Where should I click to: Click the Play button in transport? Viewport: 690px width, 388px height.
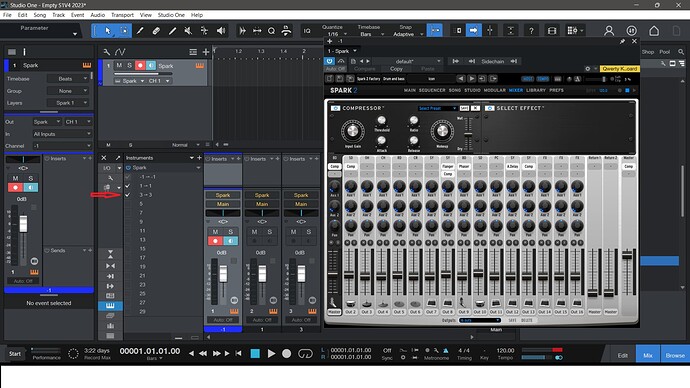(271, 353)
